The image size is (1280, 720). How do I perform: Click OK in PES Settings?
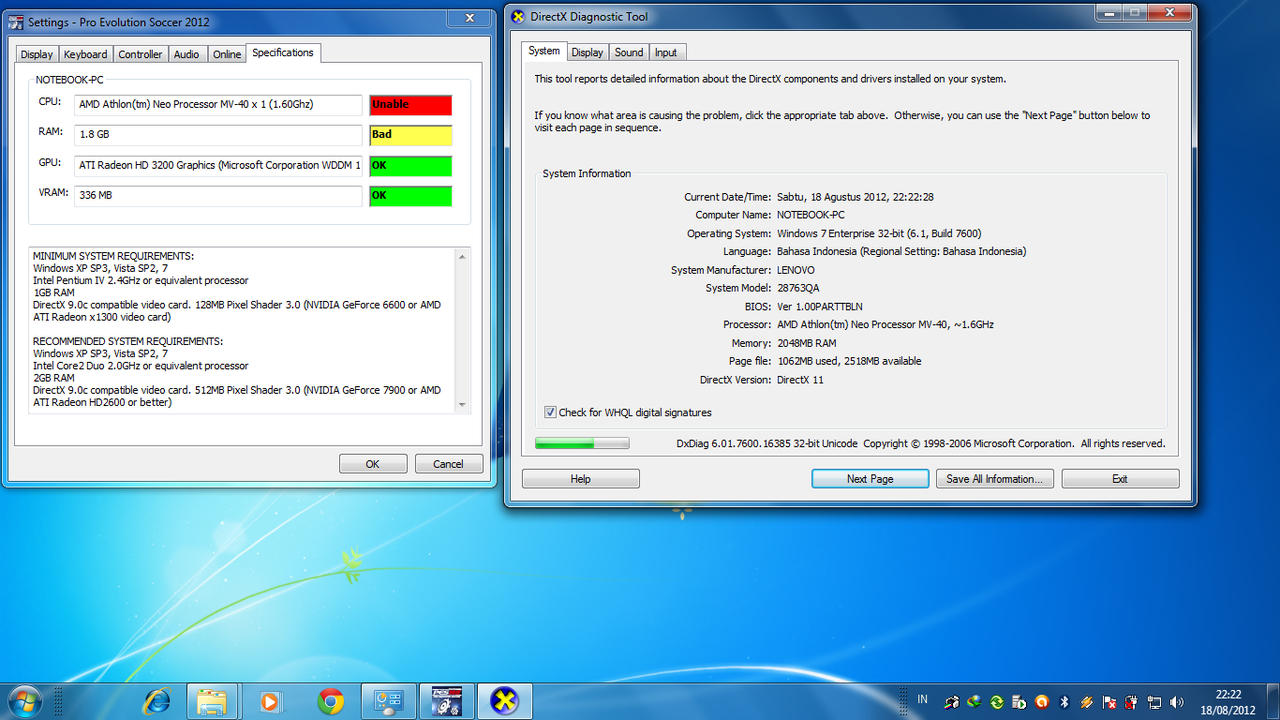373,464
